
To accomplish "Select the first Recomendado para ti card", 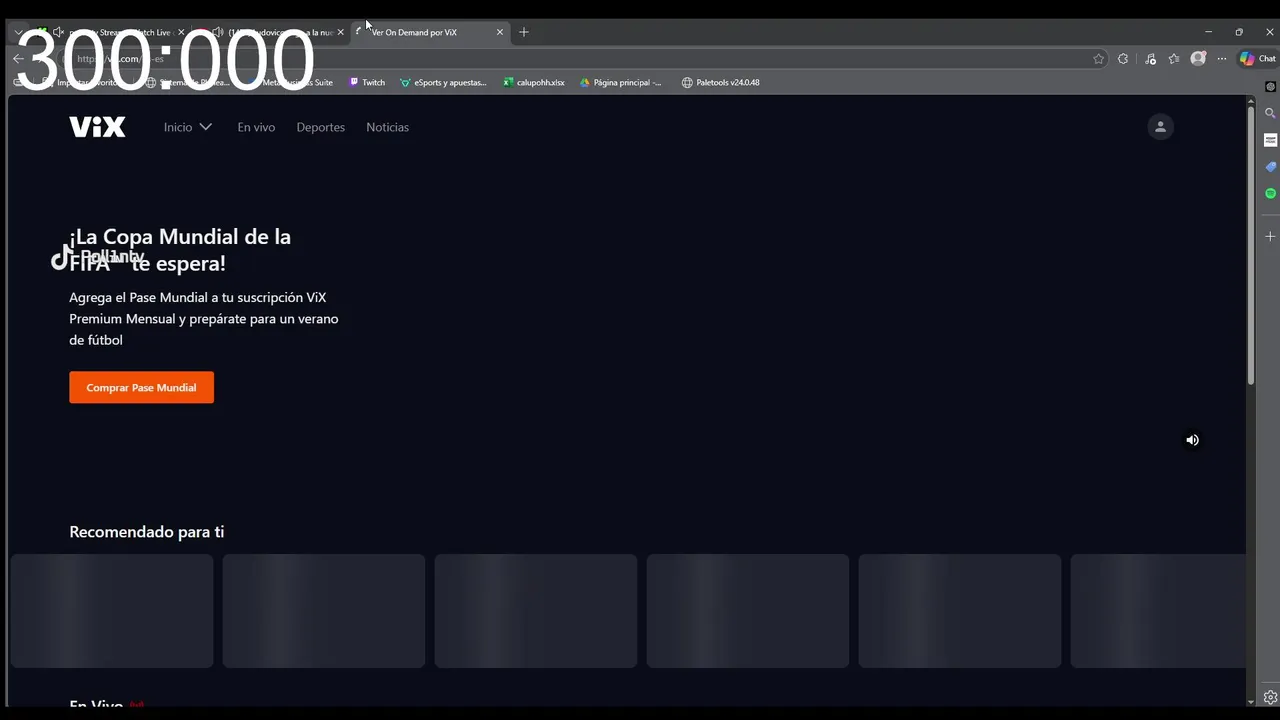I will pos(112,611).
